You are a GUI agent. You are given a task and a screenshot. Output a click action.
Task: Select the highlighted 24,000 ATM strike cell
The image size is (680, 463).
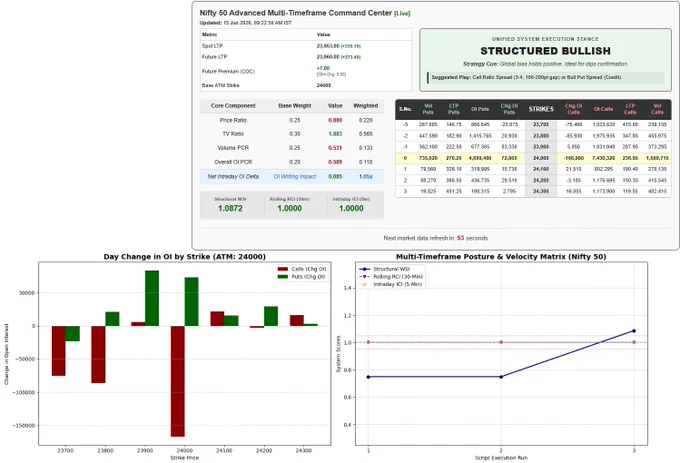pos(541,158)
